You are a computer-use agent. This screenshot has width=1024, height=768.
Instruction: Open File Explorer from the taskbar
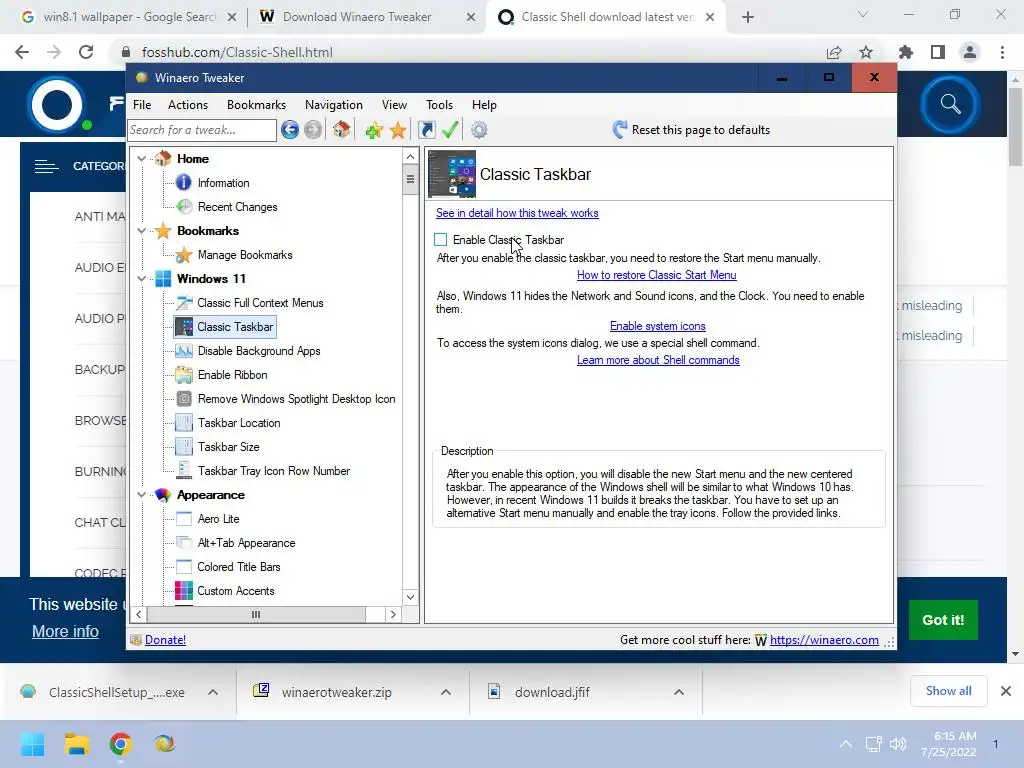click(76, 744)
